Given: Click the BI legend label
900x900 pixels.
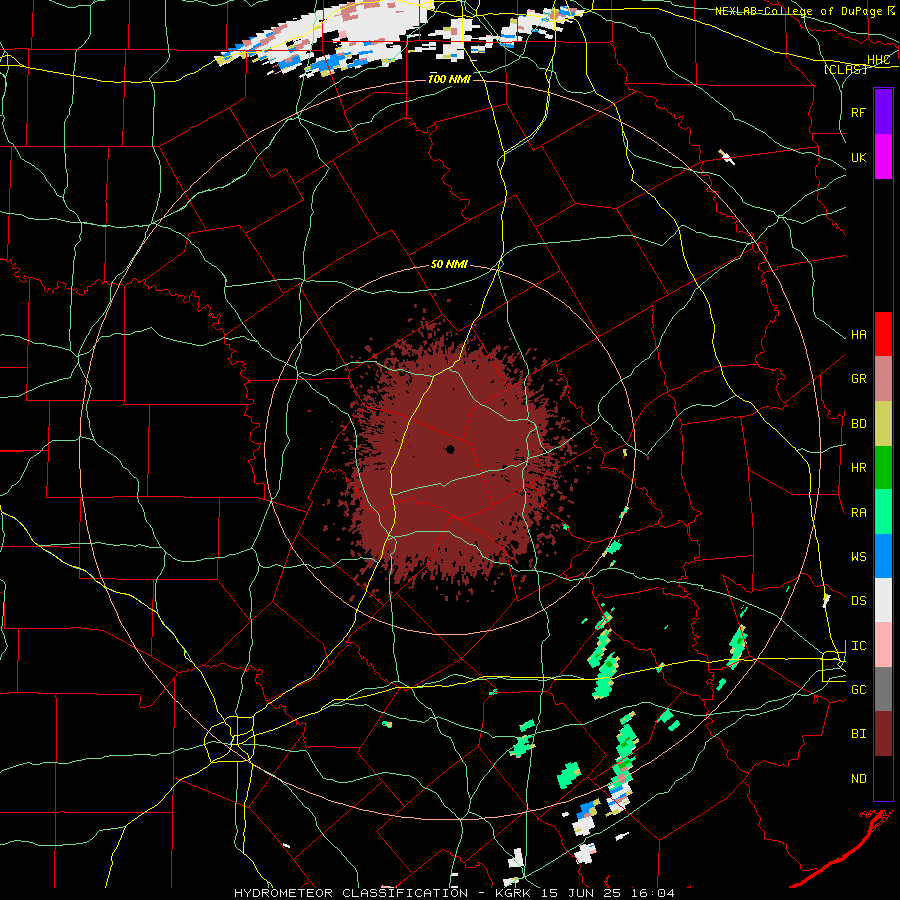Looking at the screenshot, I should coord(858,734).
